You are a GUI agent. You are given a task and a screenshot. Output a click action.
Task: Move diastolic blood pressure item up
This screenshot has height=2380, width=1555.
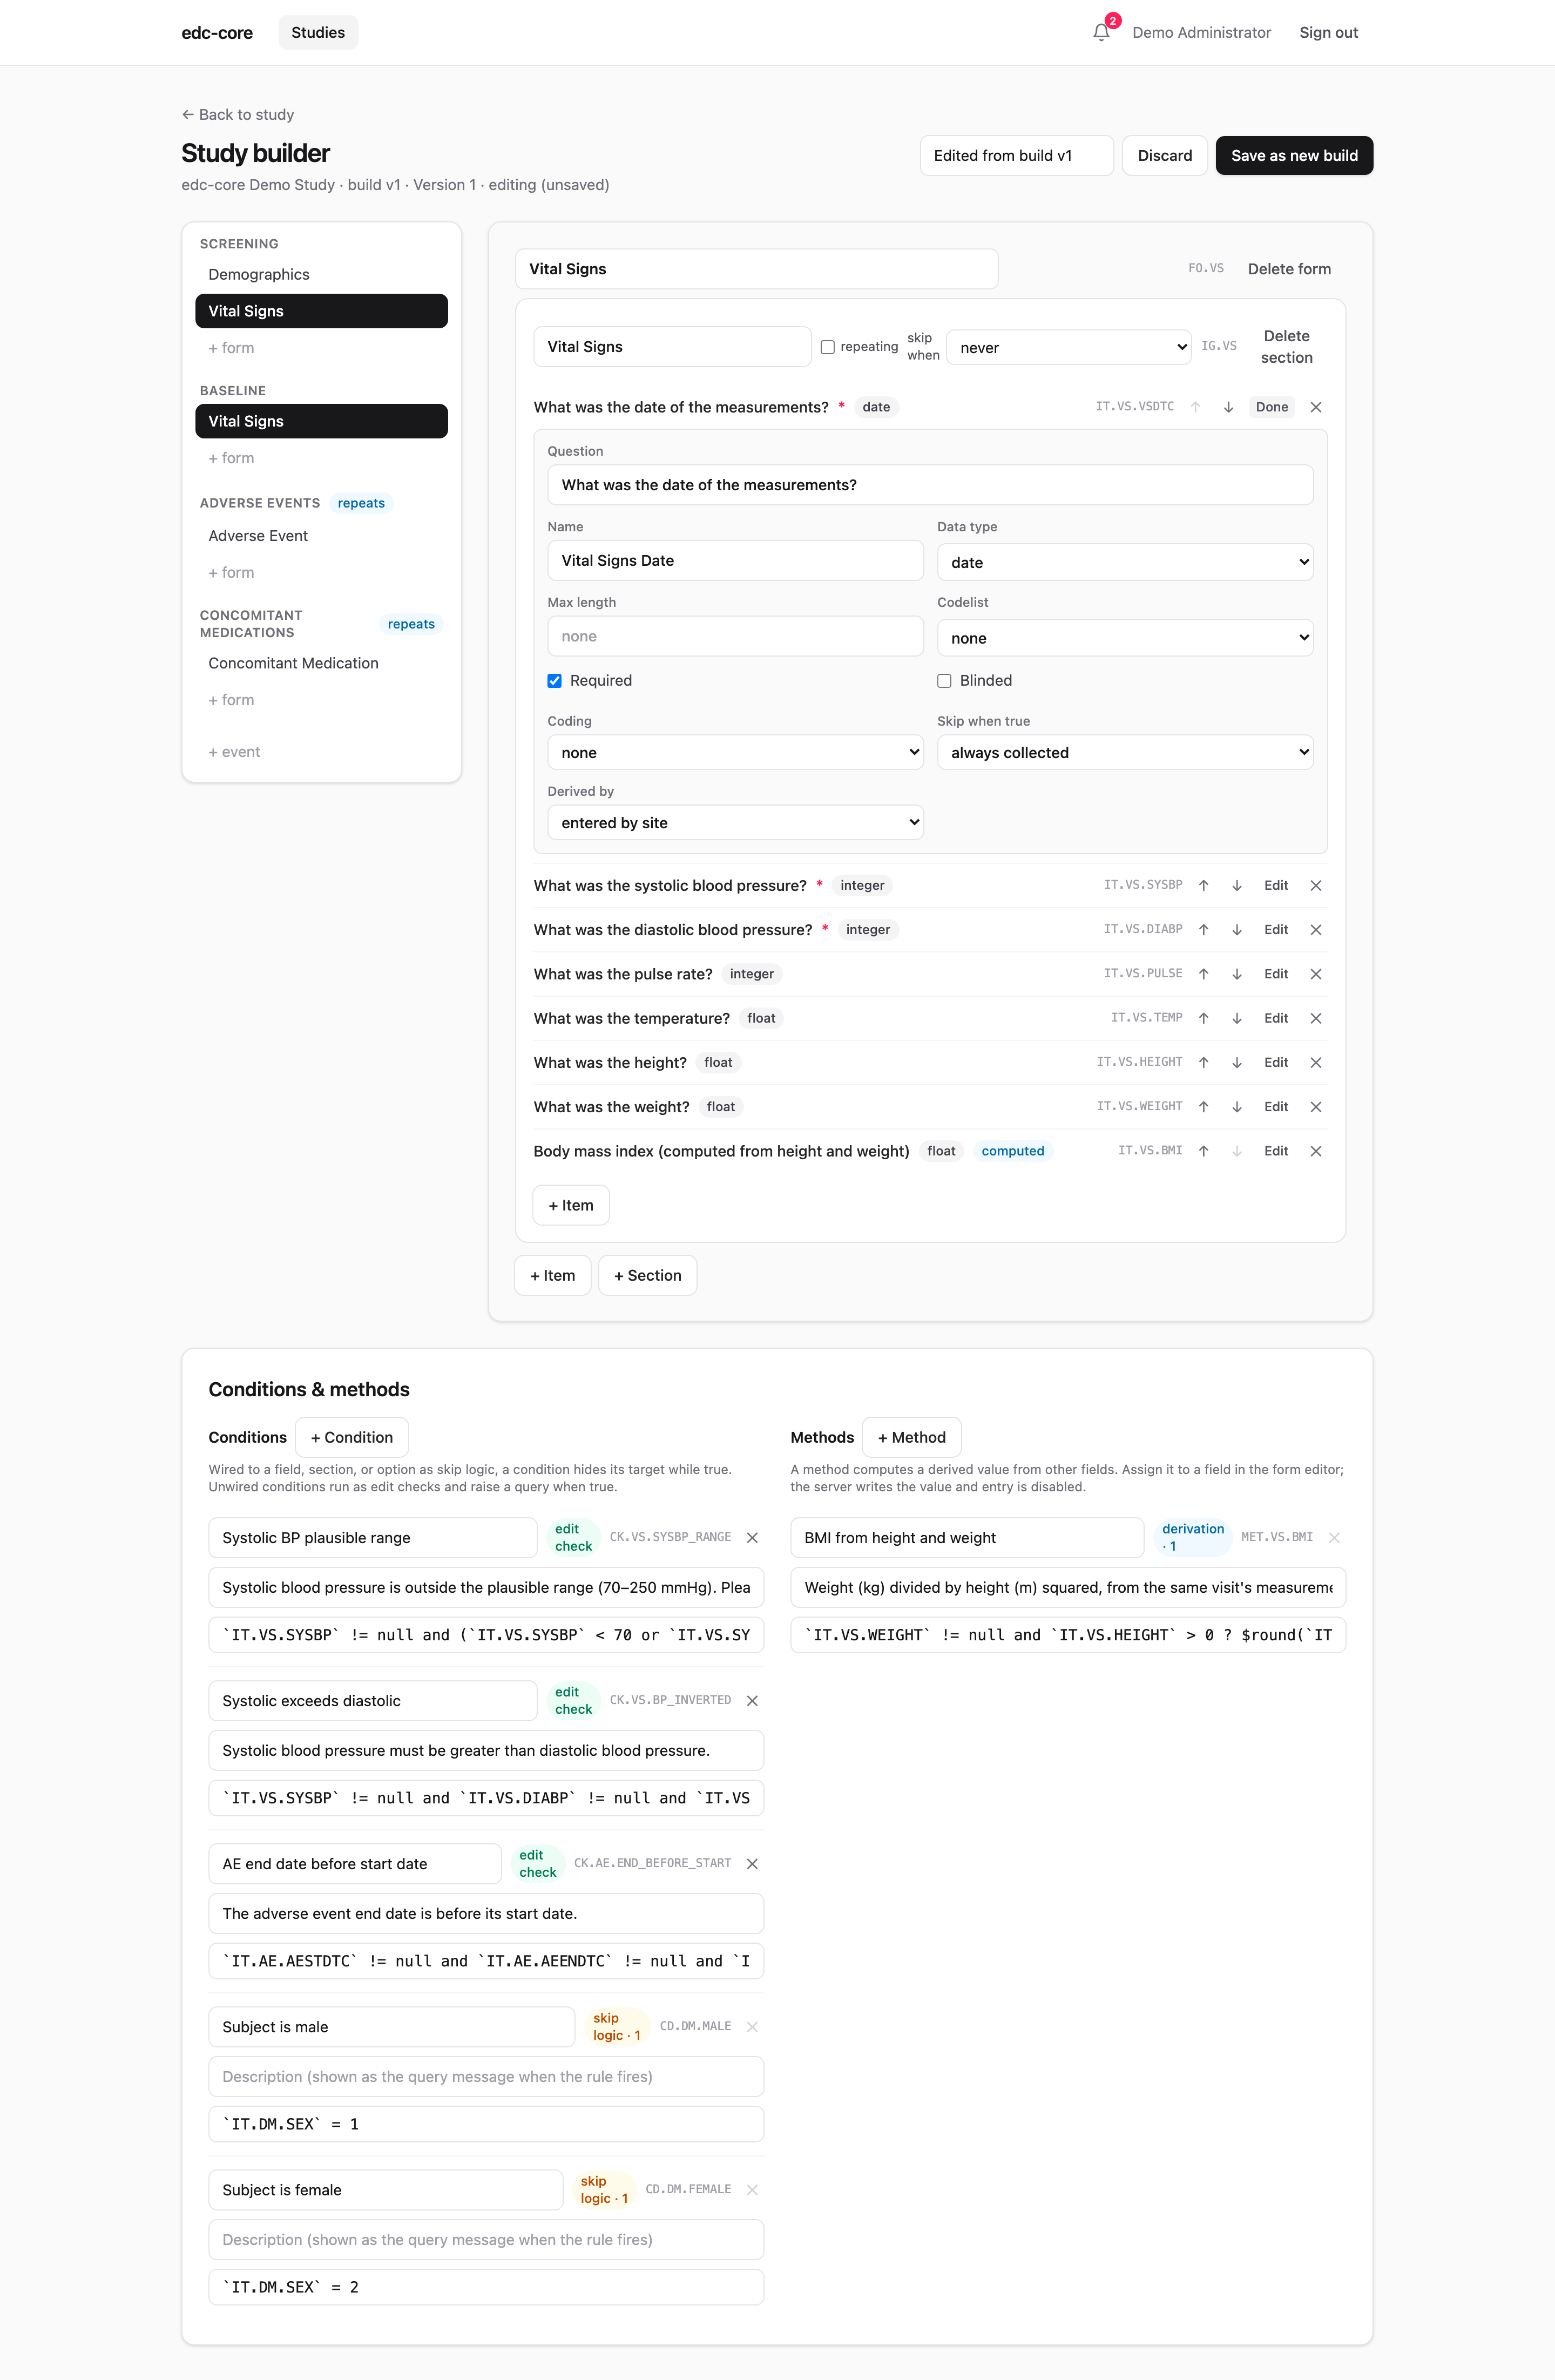(x=1204, y=929)
